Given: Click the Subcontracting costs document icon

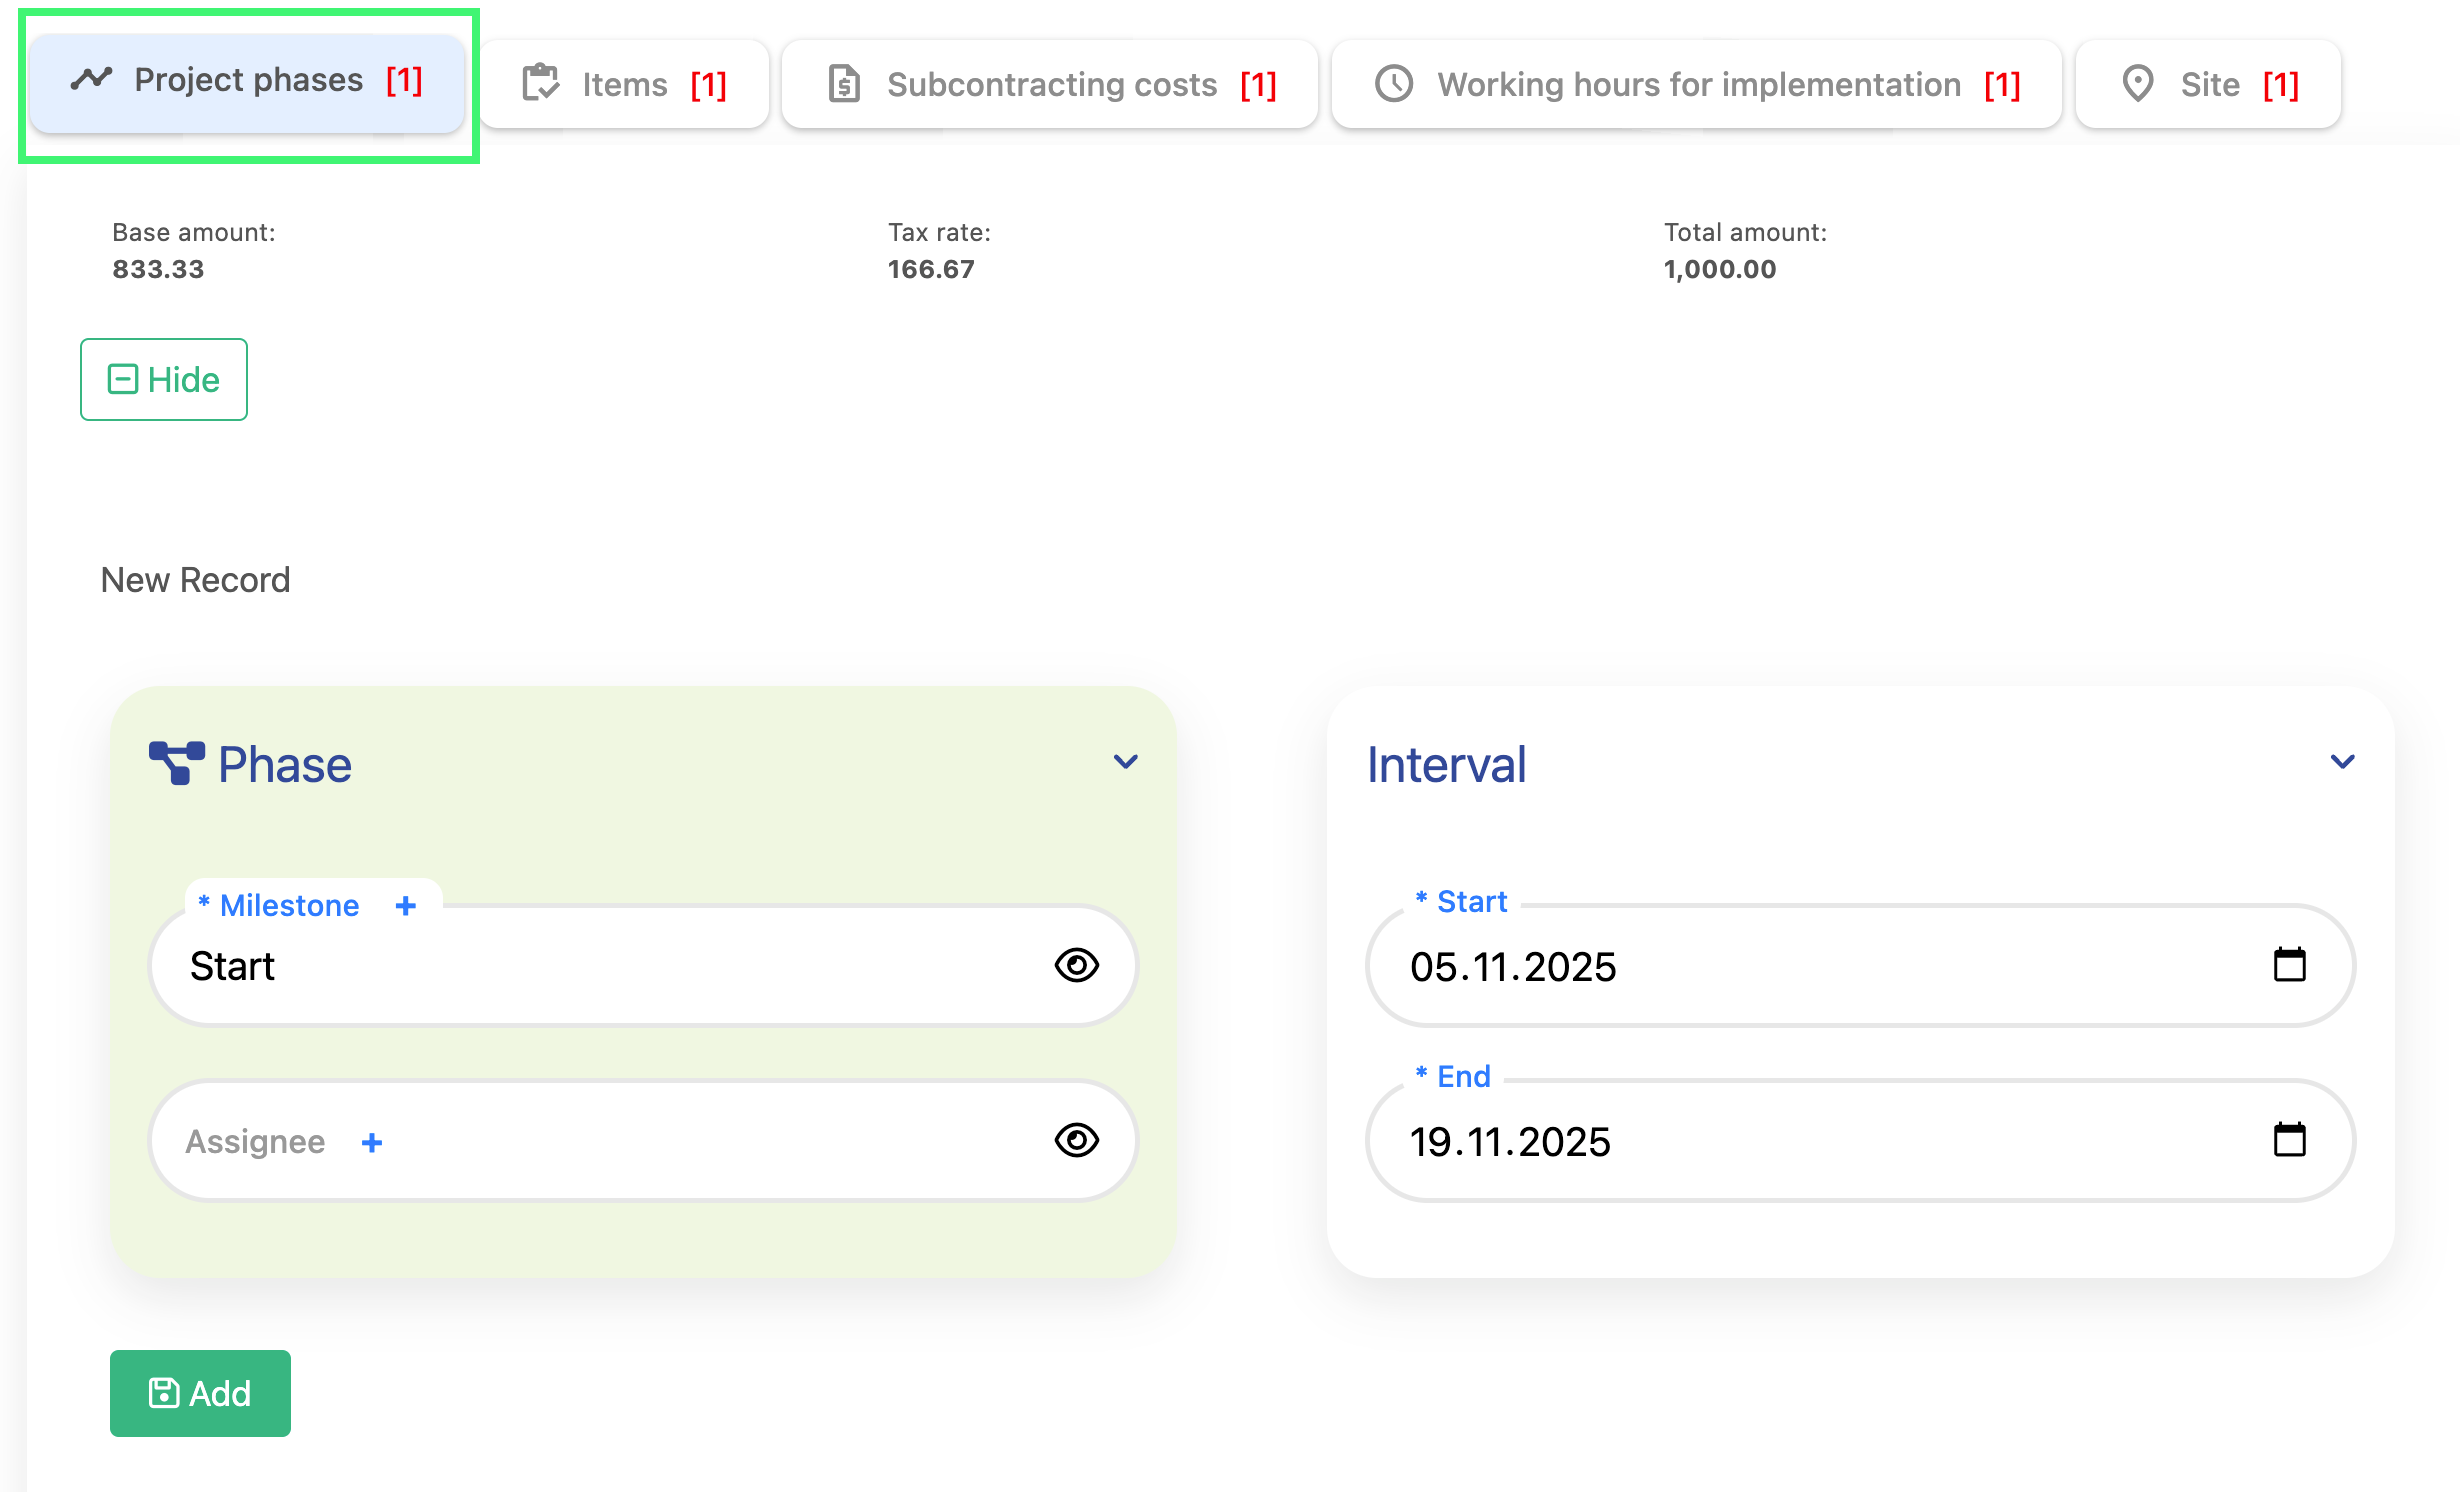Looking at the screenshot, I should 843,83.
